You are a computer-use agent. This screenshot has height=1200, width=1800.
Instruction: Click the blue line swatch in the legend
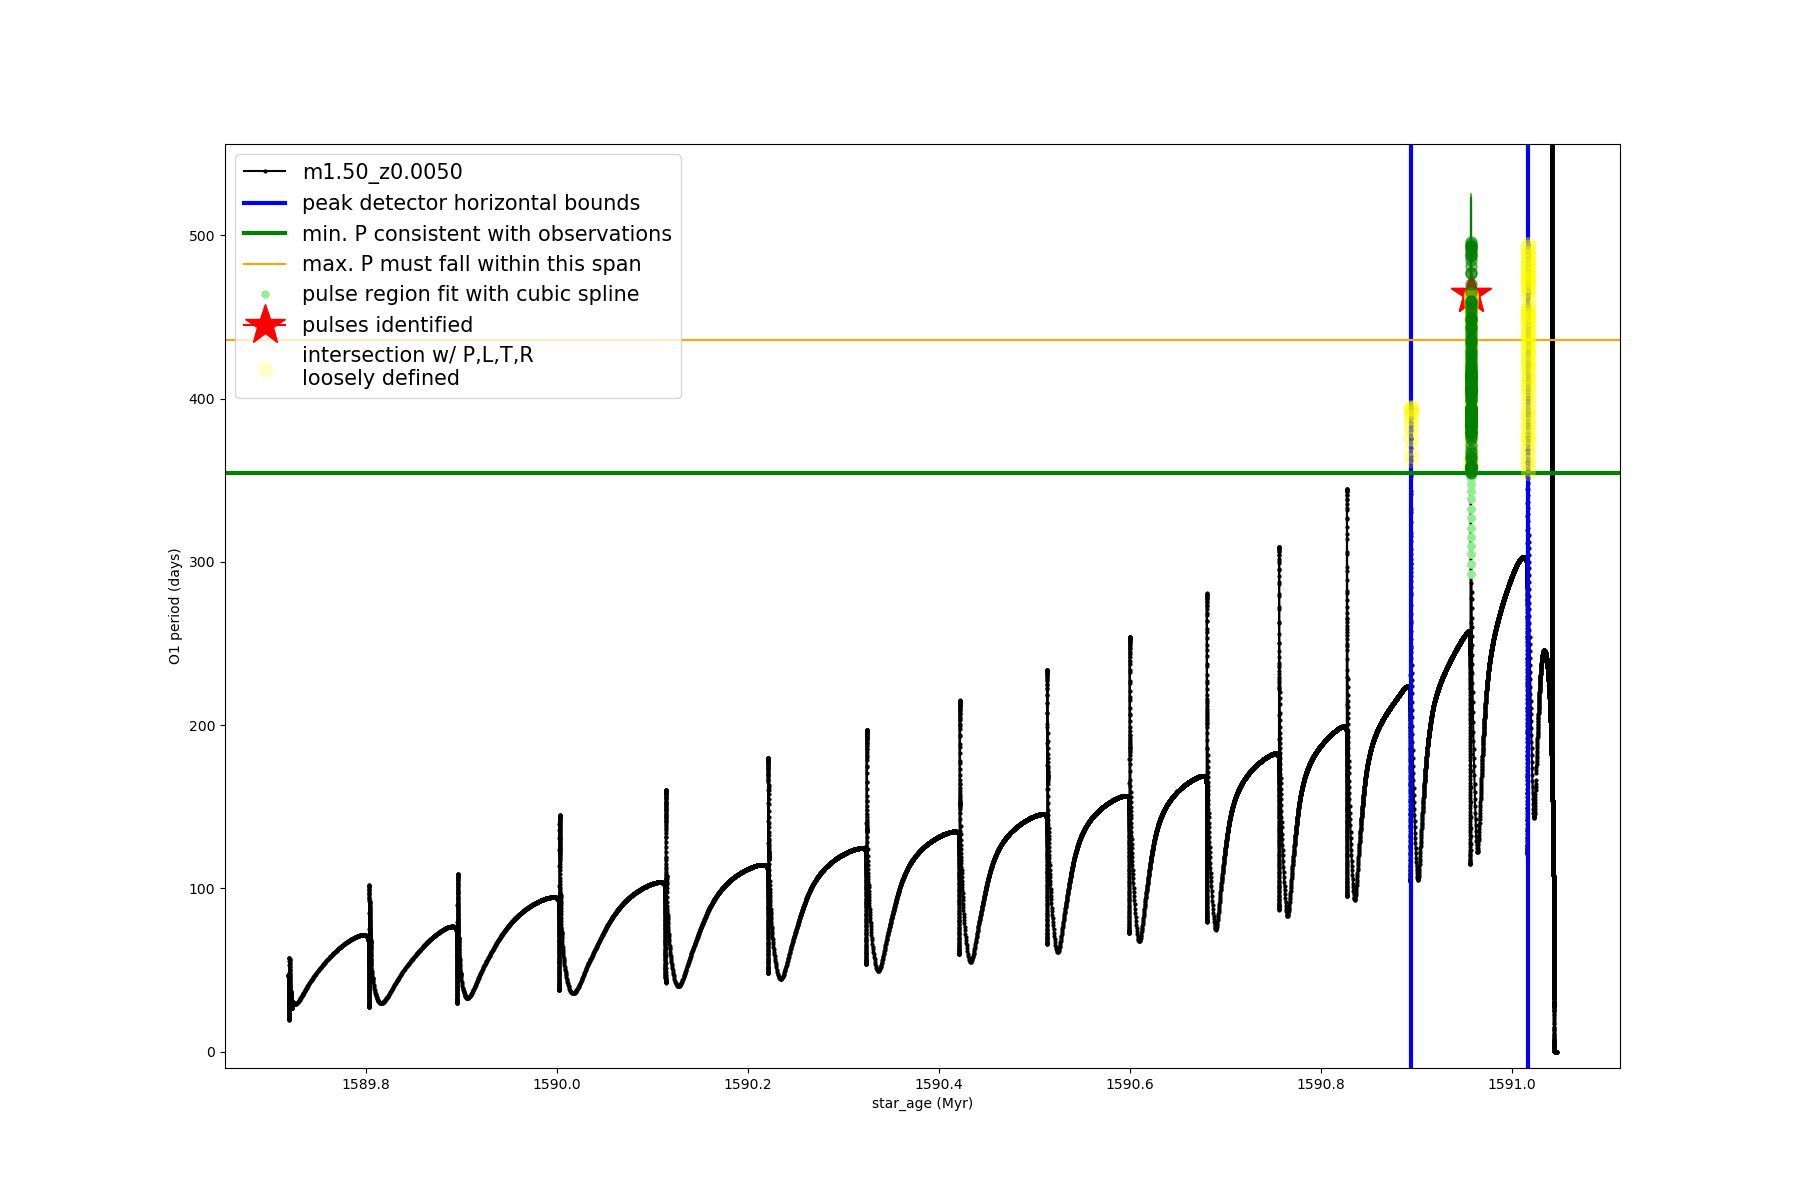click(265, 203)
